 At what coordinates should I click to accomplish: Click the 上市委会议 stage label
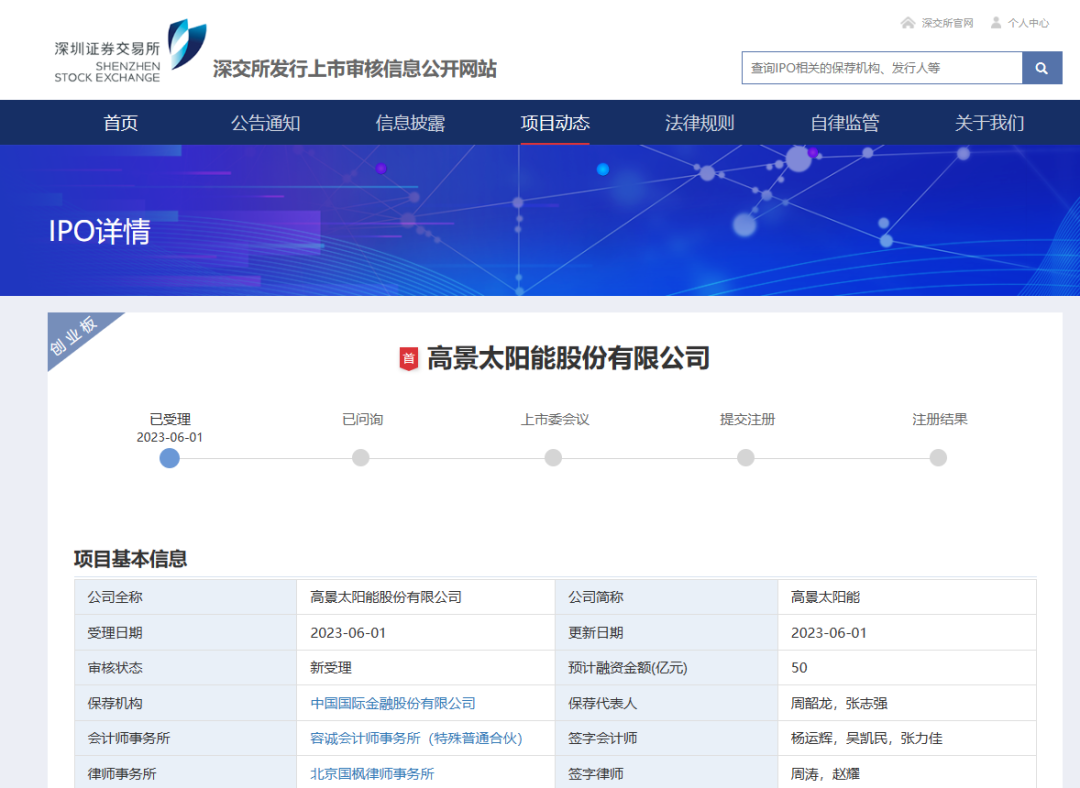(554, 419)
